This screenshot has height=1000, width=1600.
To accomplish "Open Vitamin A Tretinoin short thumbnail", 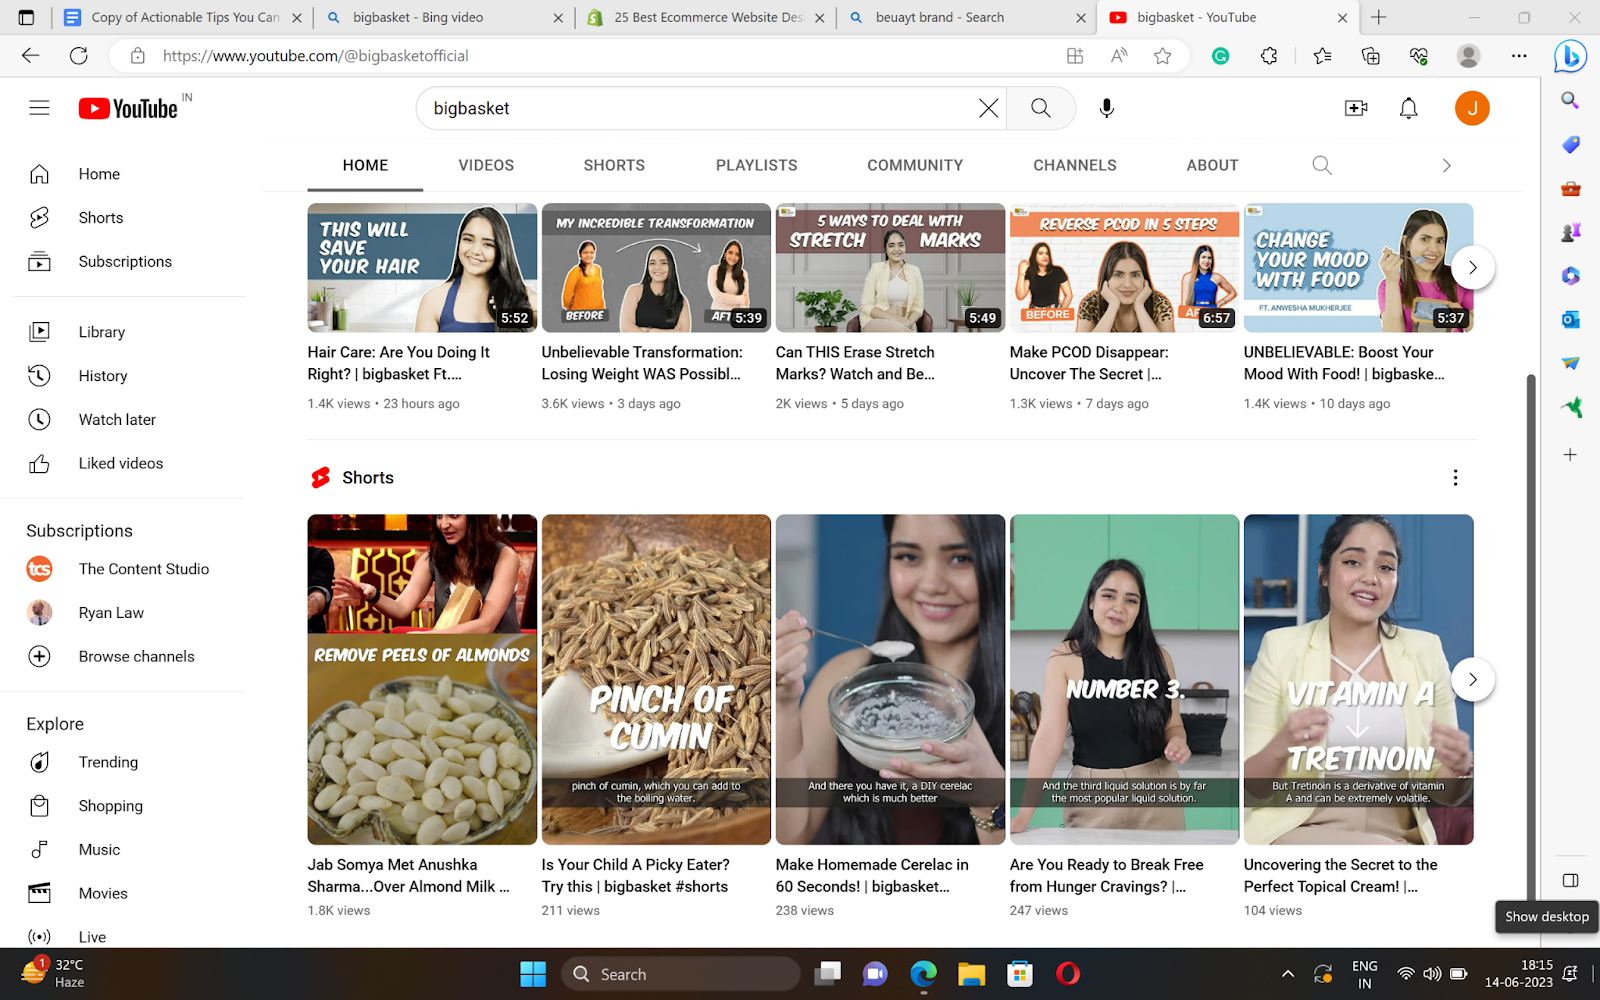I will point(1358,680).
